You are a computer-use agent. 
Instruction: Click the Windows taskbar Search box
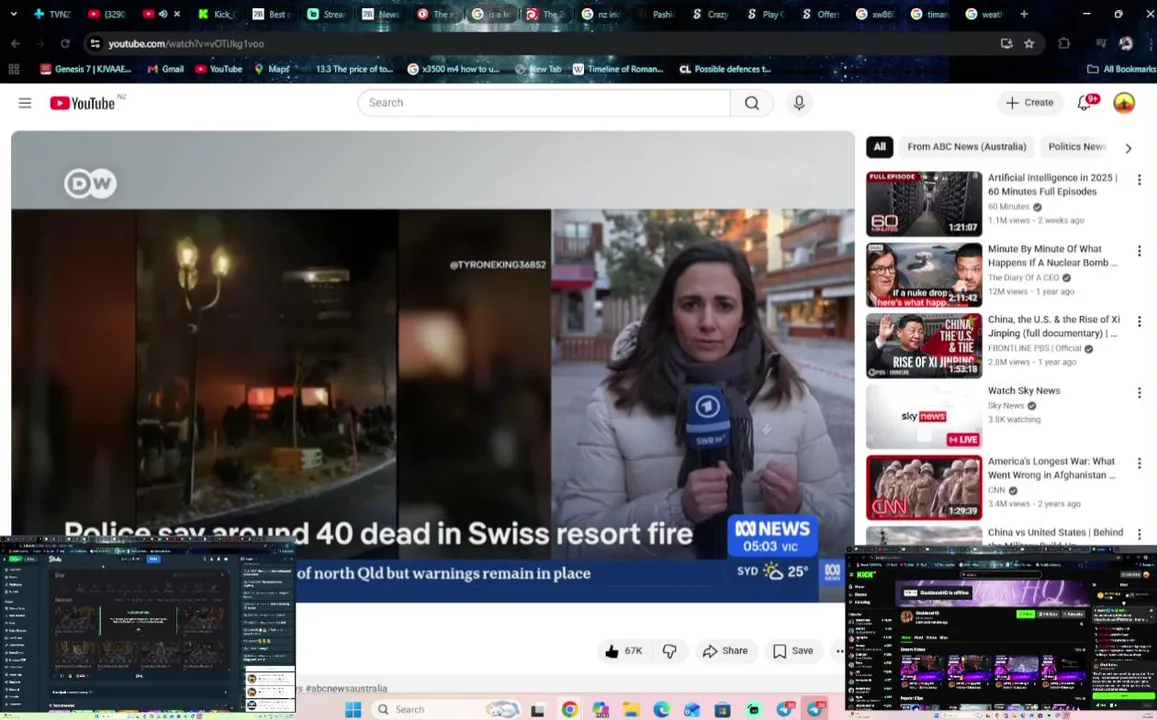446,709
